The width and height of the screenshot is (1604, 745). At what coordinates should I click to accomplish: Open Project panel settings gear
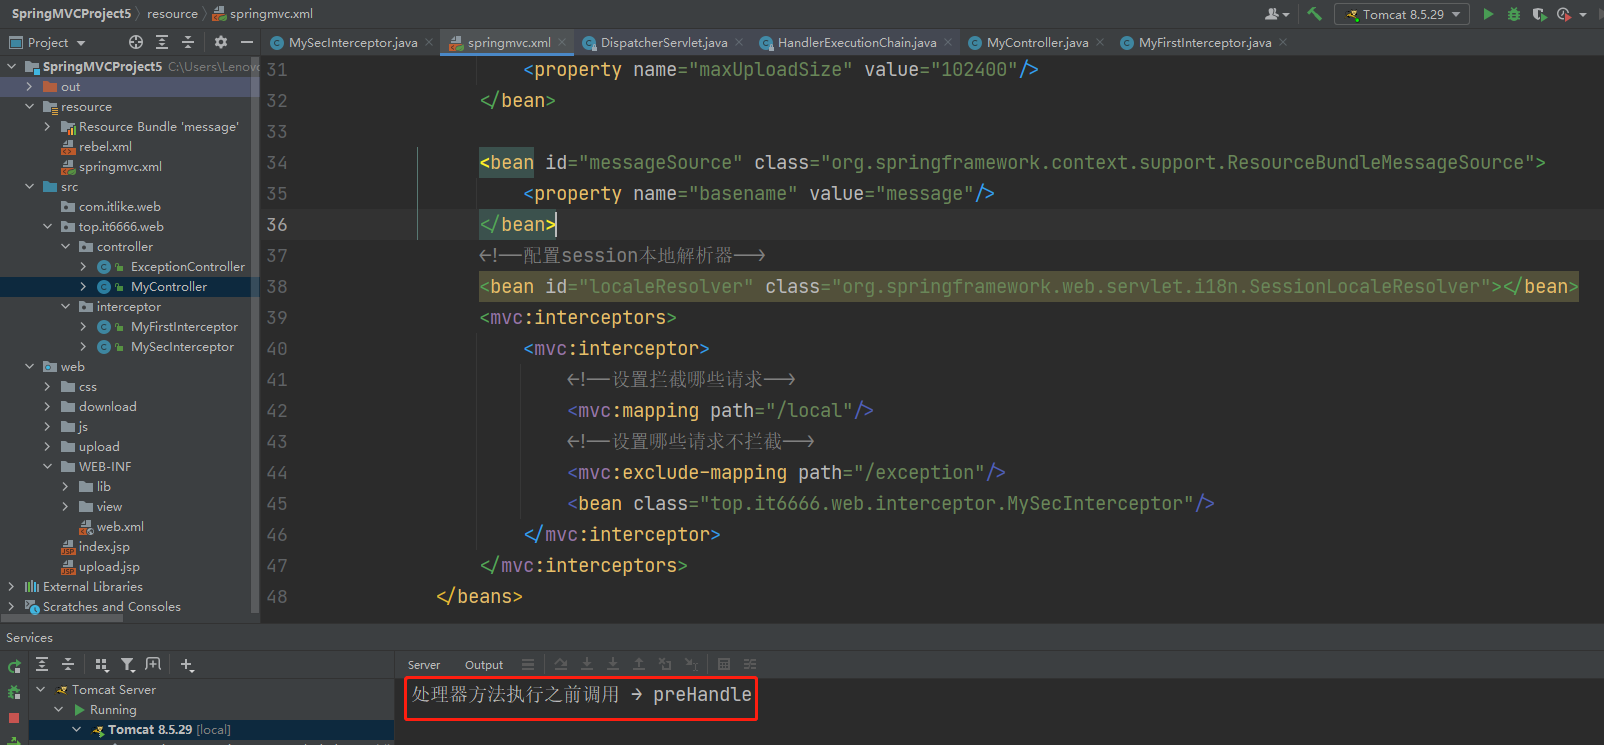221,42
